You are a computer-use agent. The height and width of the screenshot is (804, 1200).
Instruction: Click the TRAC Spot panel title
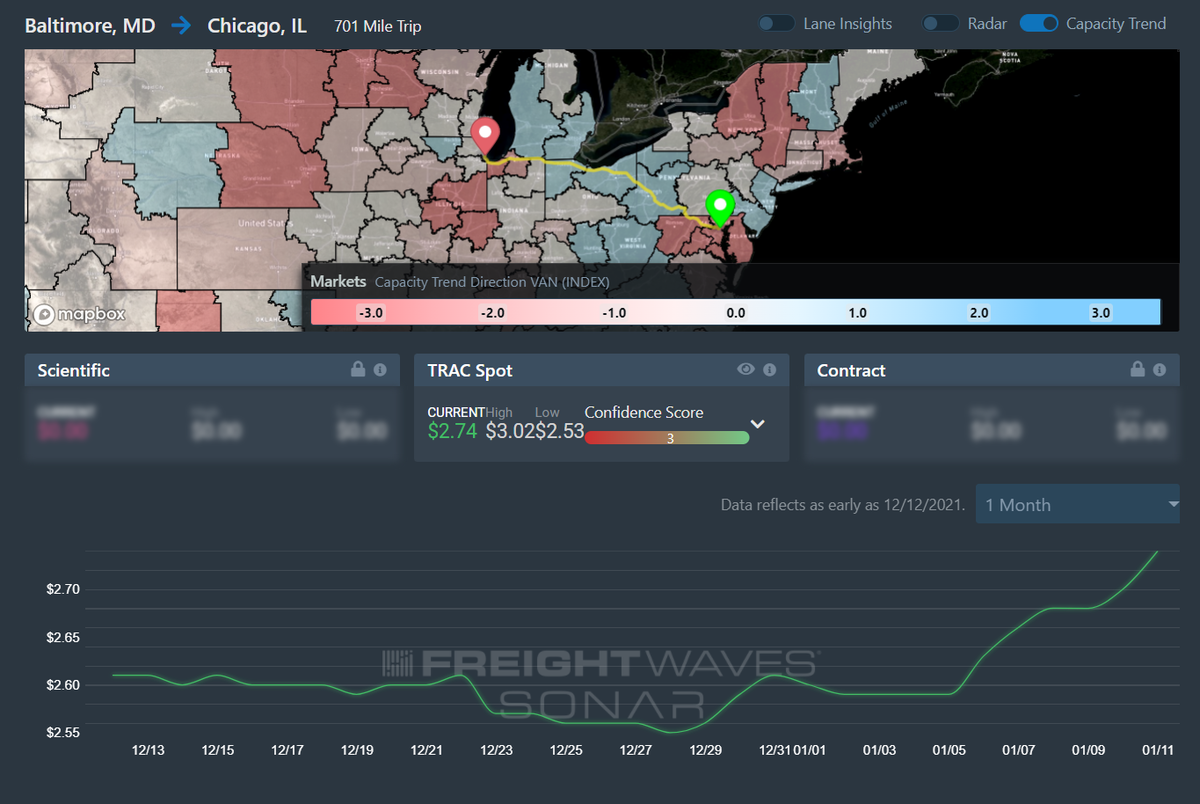470,370
